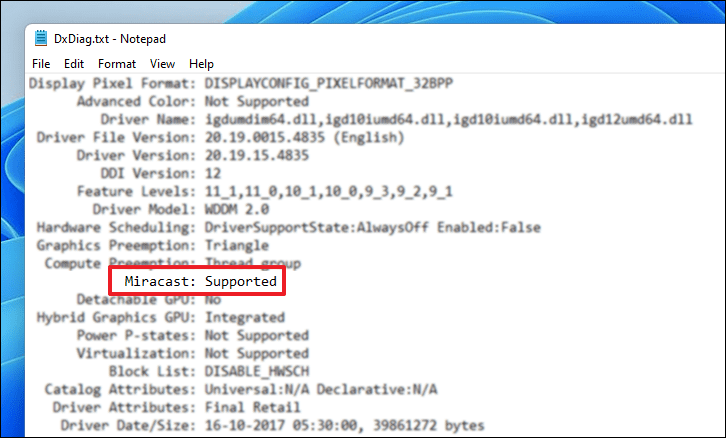The image size is (726, 438).
Task: Click the Driver Name line with igdumdim64.dll
Action: [x=396, y=120]
